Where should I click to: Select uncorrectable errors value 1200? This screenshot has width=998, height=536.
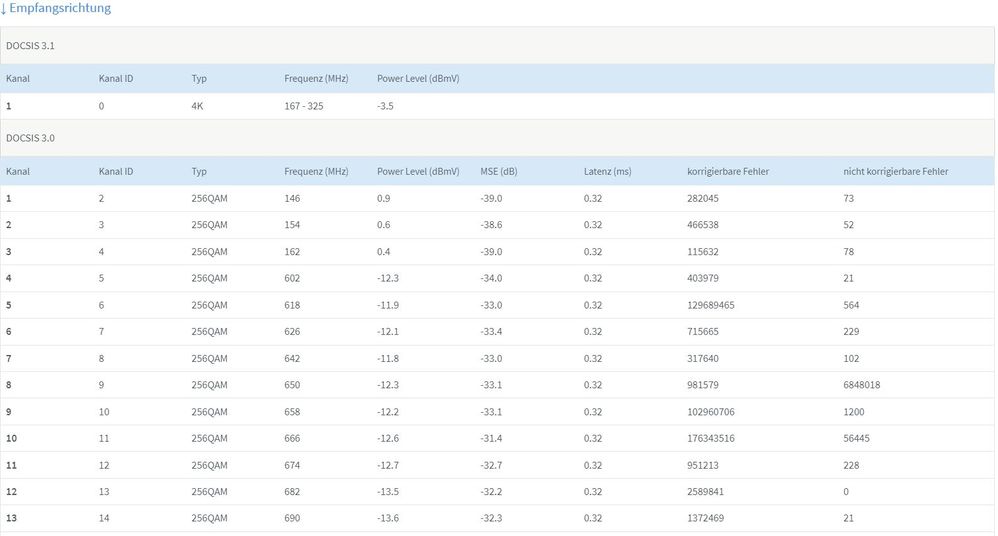854,412
